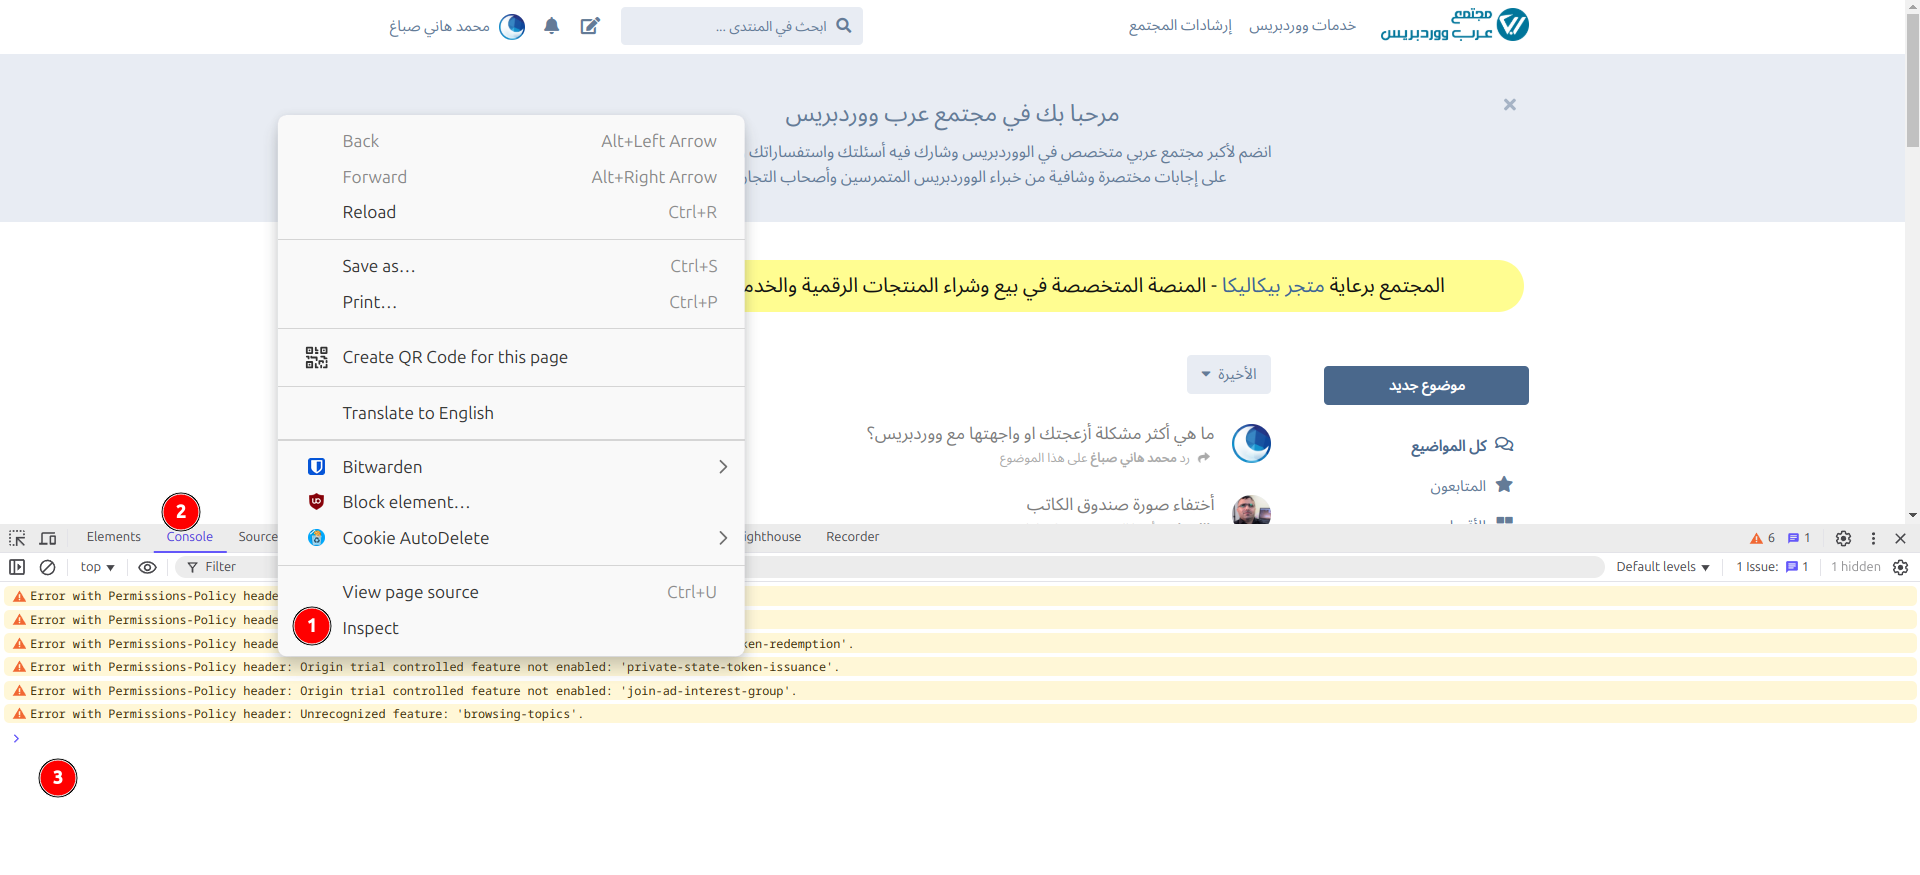Click the element inspector picker icon
The image size is (1920, 875).
17,538
